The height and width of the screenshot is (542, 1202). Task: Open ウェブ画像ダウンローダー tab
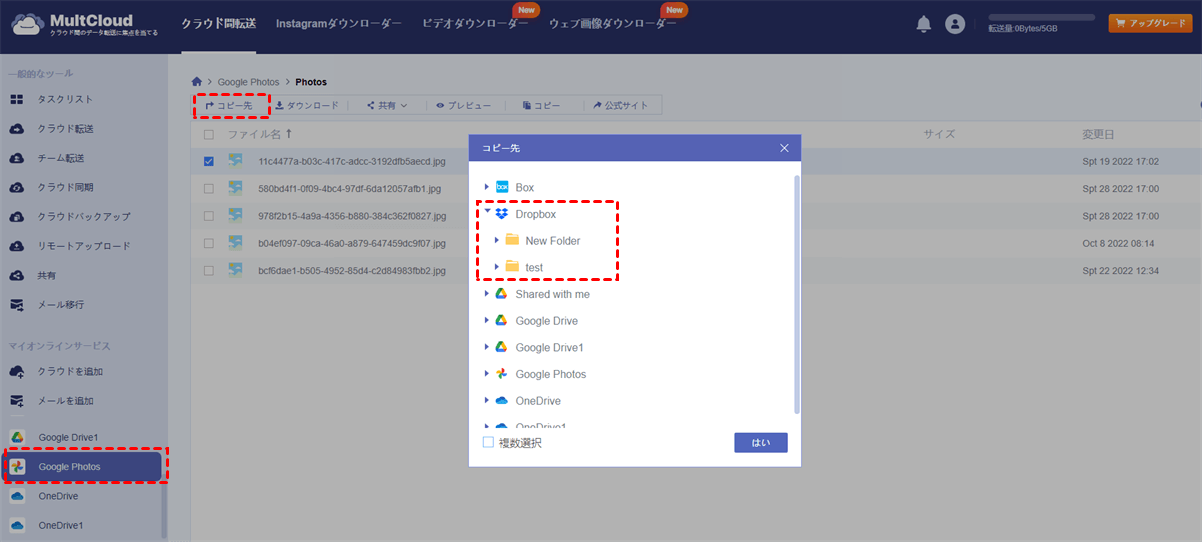point(612,23)
